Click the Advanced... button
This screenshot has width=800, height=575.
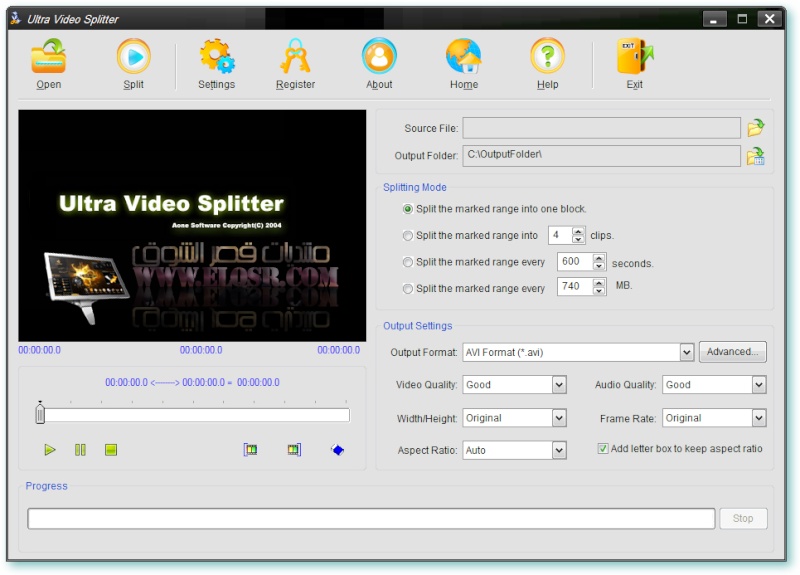733,352
